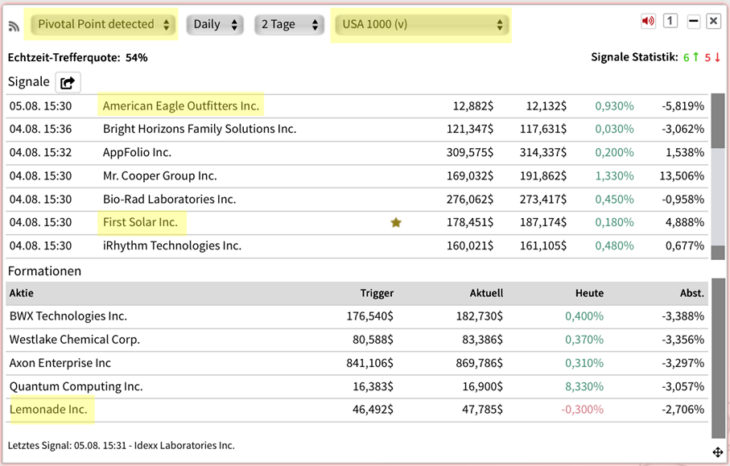This screenshot has width=730, height=466.
Task: Open the Pivotal Point detected dropdown
Action: coord(103,24)
